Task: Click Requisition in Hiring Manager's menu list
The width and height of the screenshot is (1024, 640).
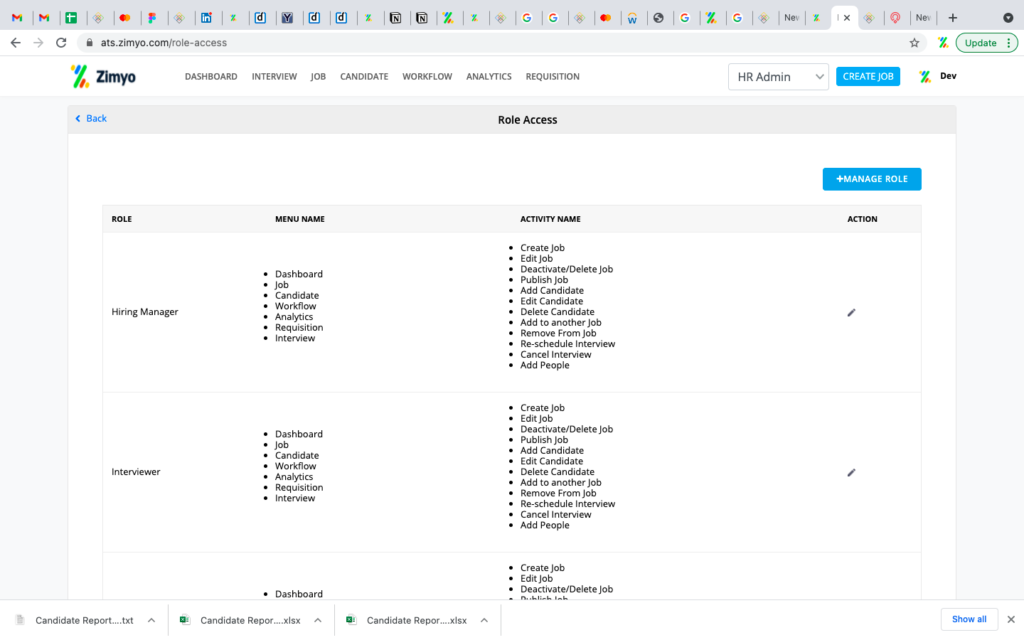Action: [x=298, y=327]
